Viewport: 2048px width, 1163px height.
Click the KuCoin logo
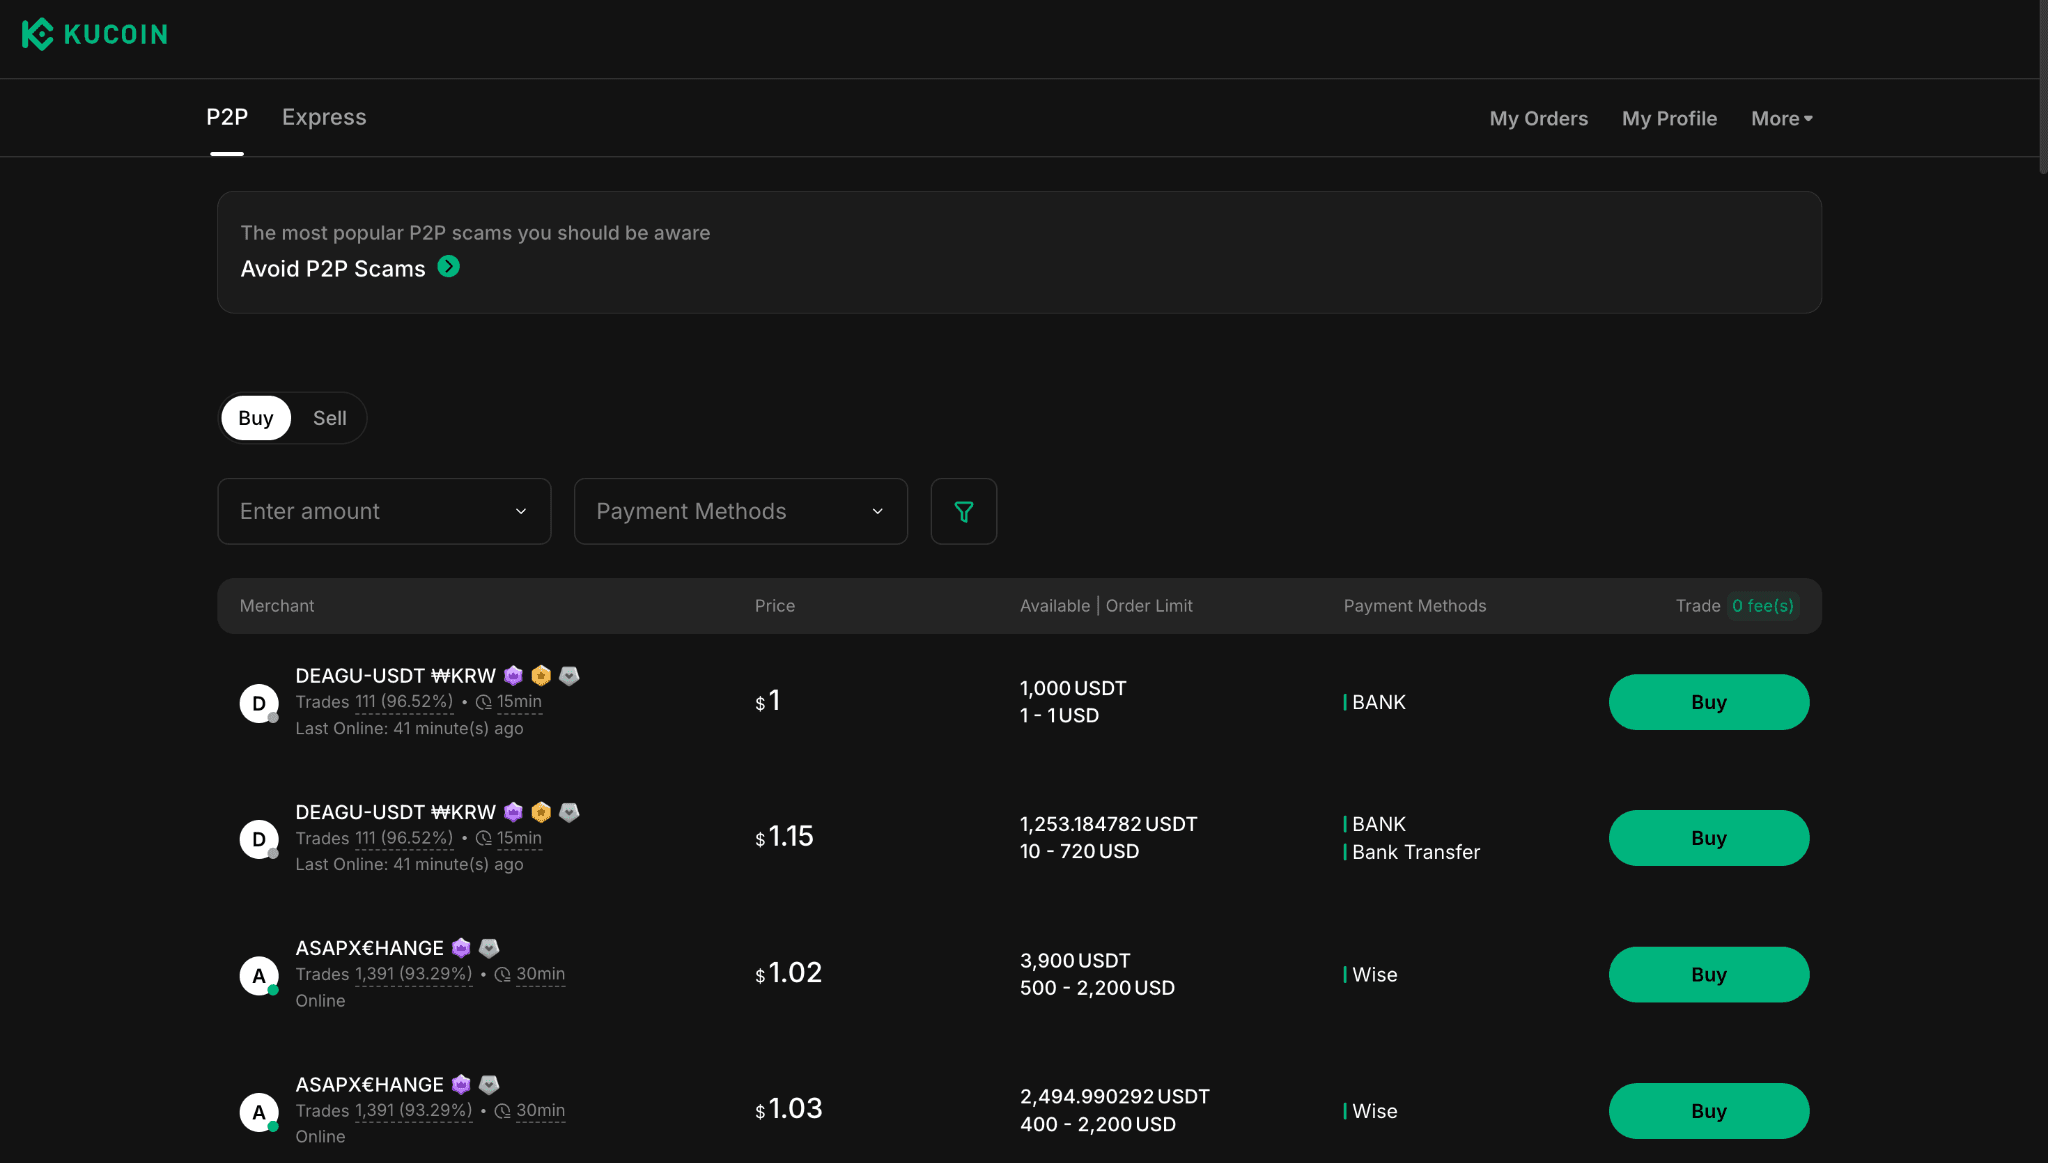[95, 34]
